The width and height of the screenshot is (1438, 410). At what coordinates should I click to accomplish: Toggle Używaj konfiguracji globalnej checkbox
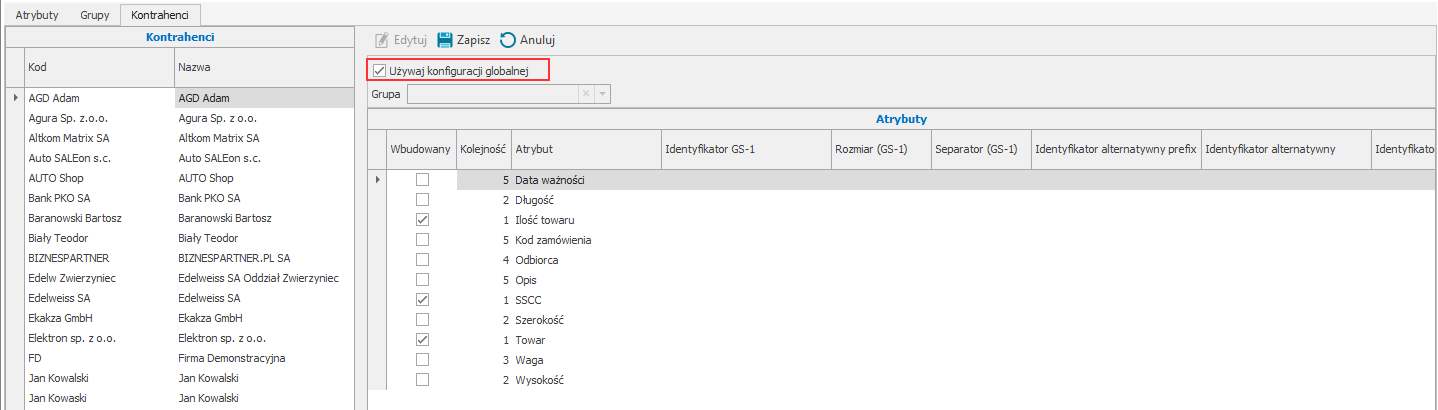[x=379, y=71]
